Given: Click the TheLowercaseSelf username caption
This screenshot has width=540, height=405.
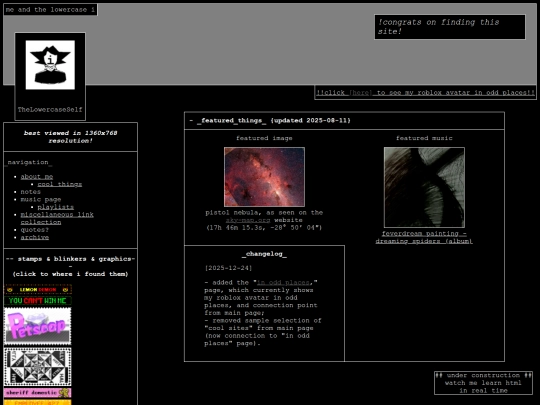Looking at the screenshot, I should click(50, 110).
